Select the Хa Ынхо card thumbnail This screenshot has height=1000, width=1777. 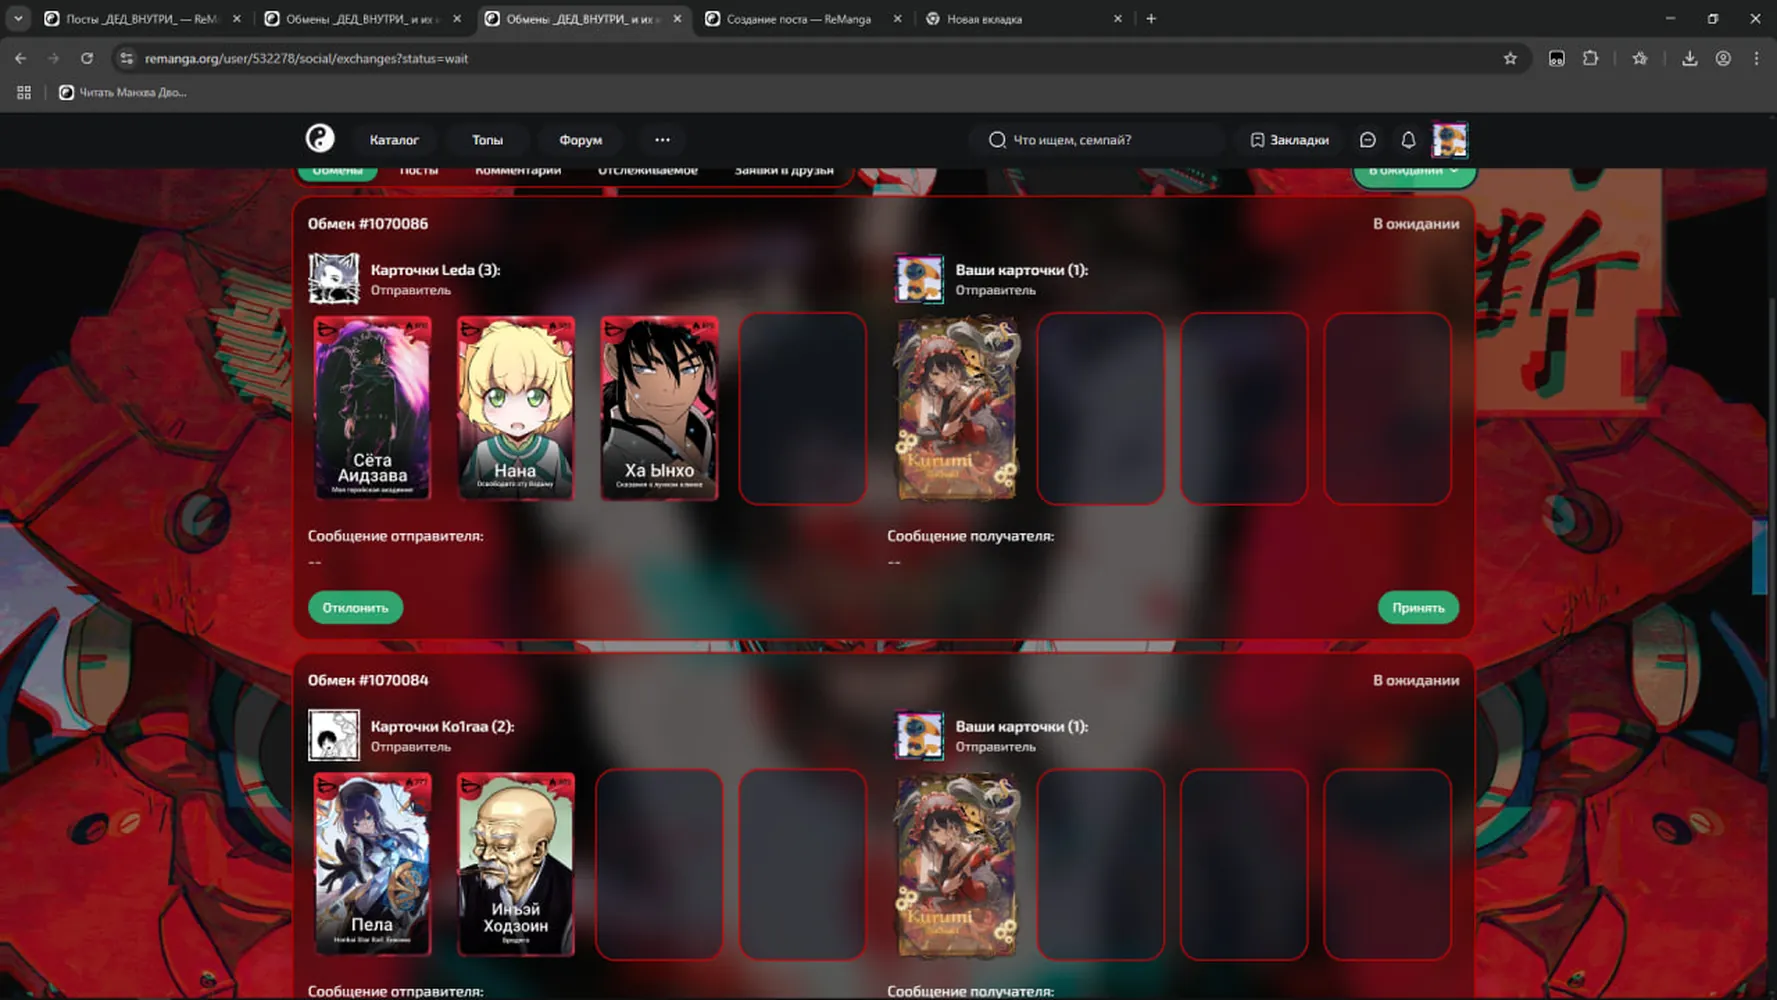tap(659, 408)
